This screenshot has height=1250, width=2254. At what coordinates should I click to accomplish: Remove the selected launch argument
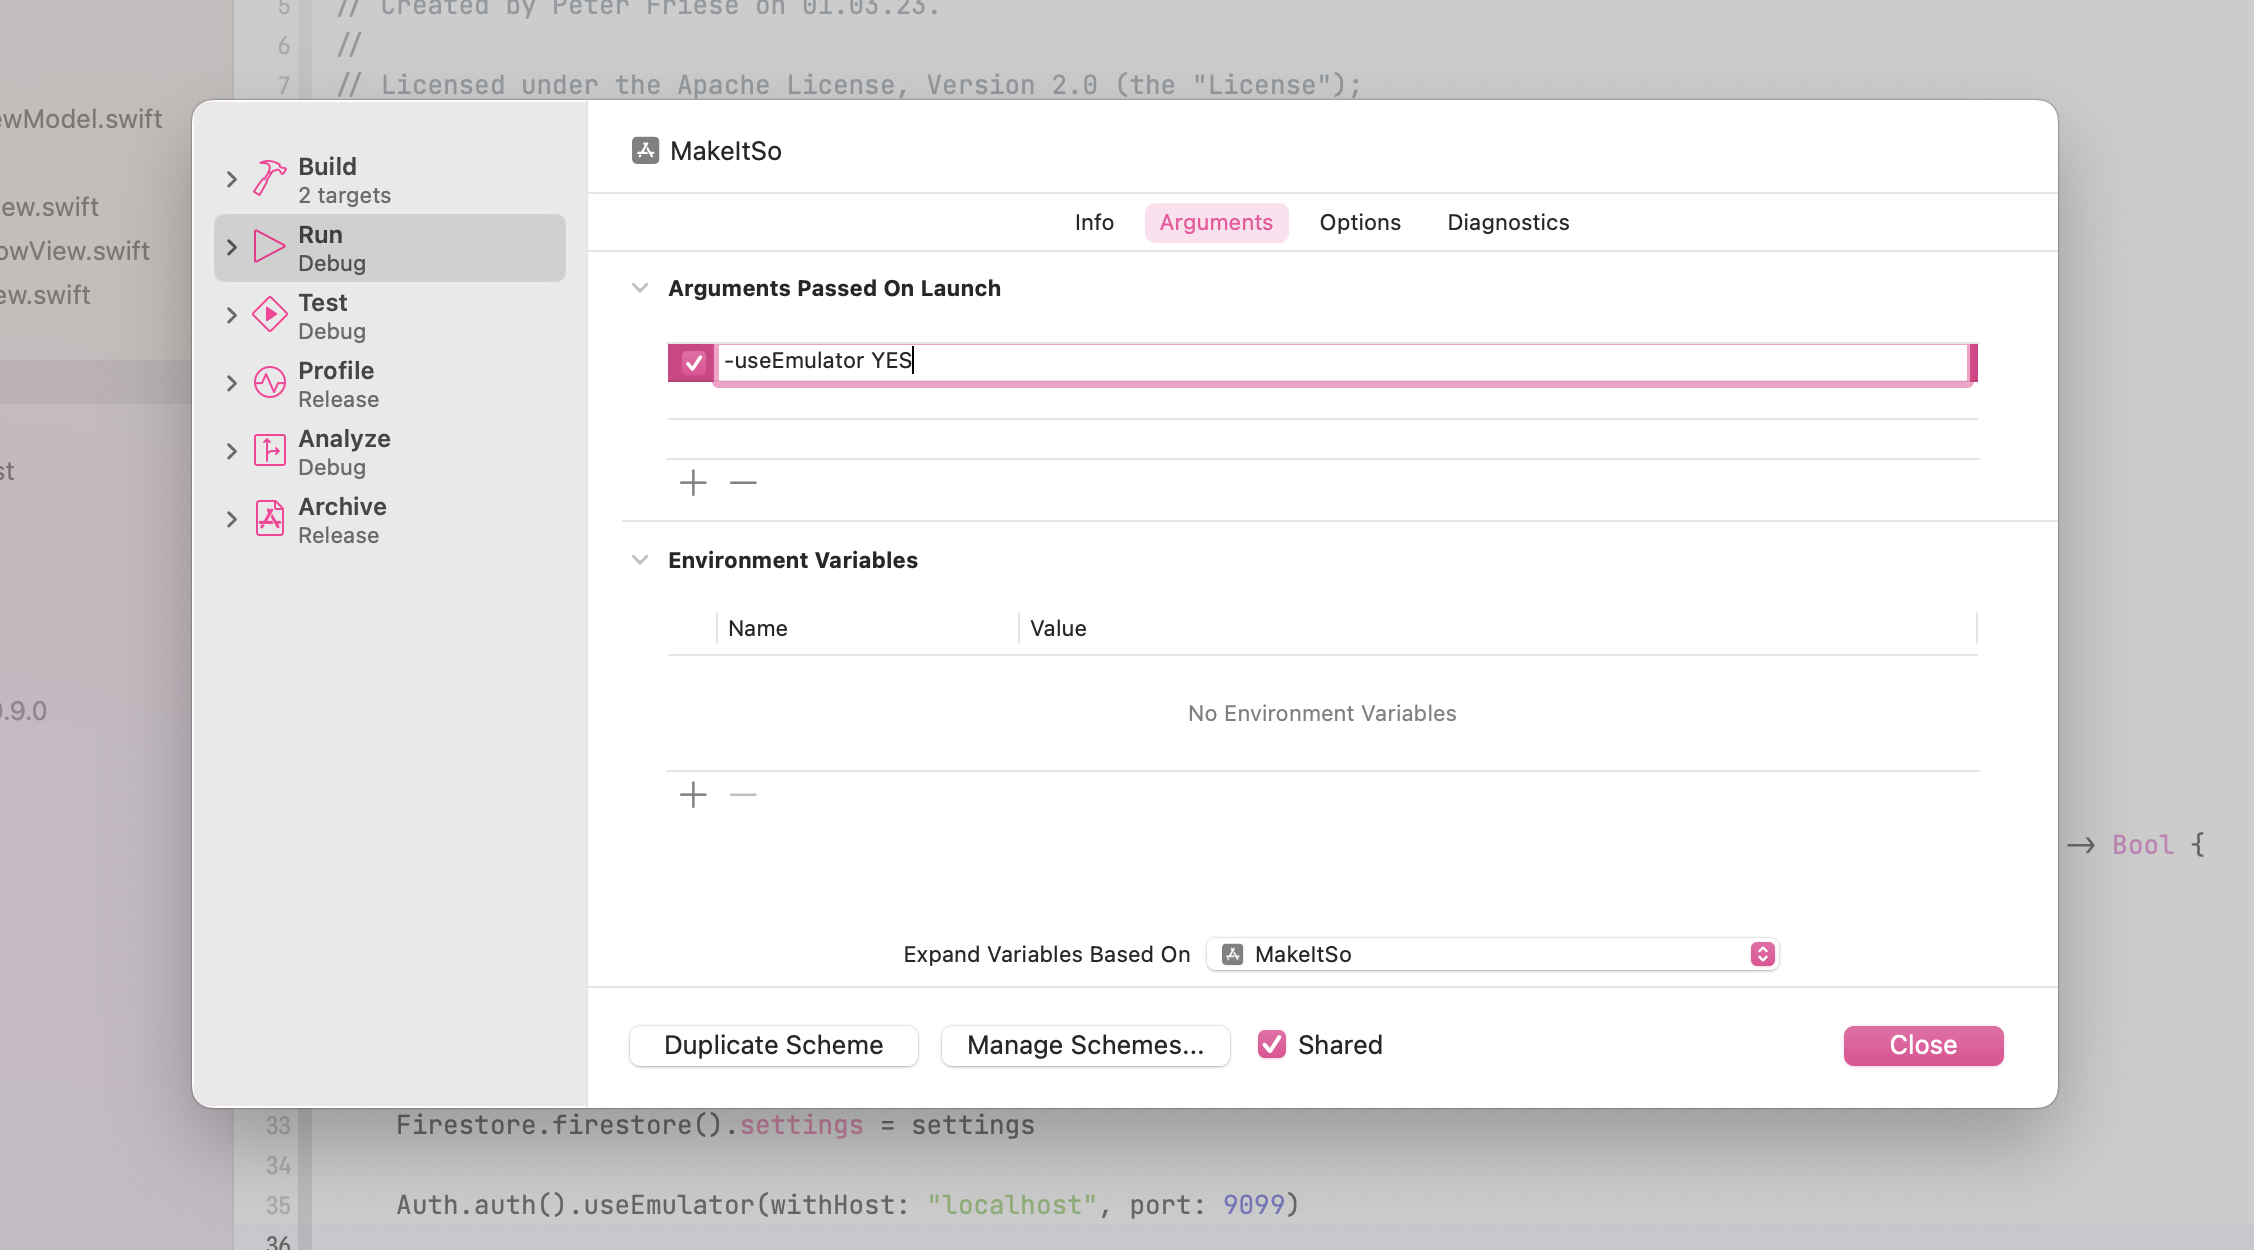743,483
